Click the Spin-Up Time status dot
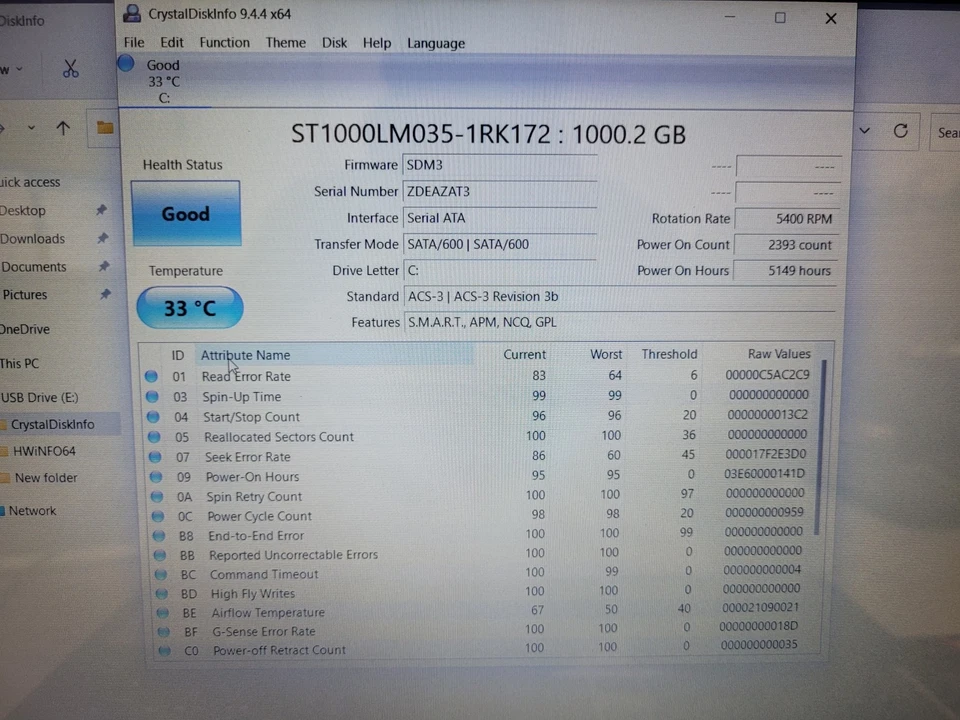The height and width of the screenshot is (720, 960). point(152,397)
